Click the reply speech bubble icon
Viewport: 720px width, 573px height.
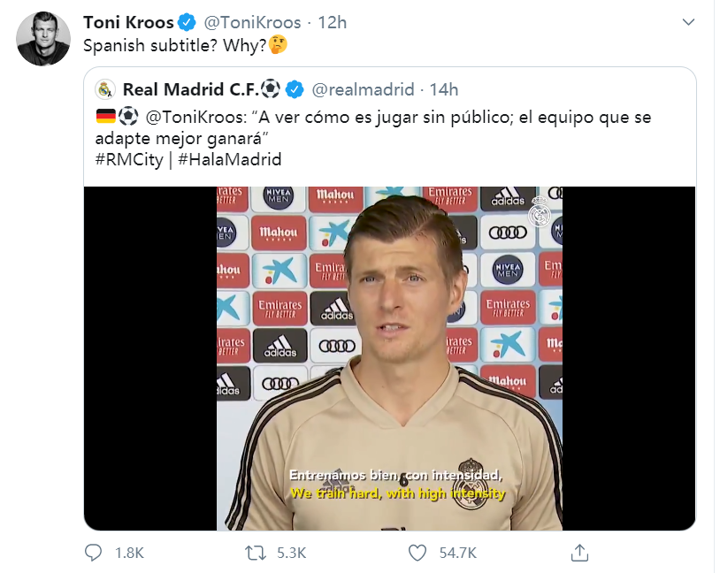(x=93, y=552)
